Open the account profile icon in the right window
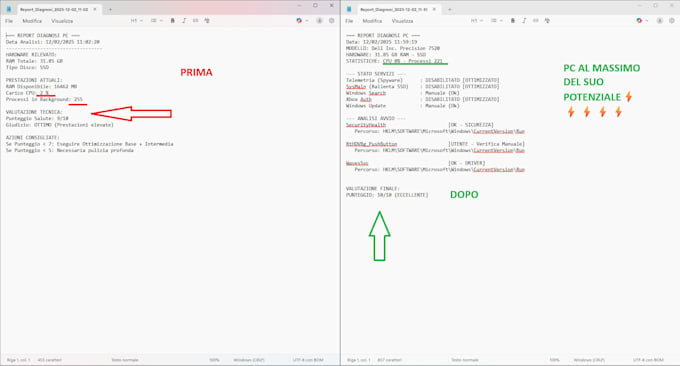 660,21
